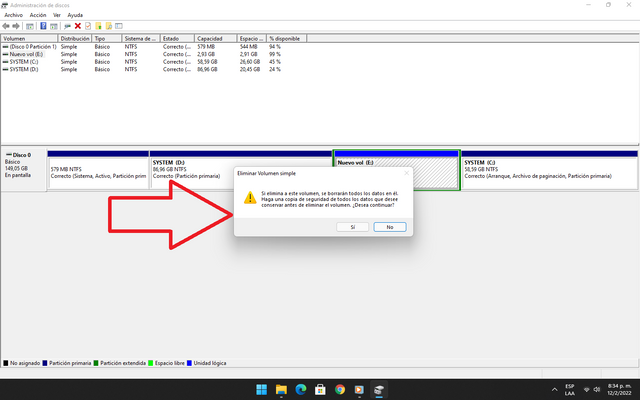Click the ESP LAA language indicator

[570, 389]
